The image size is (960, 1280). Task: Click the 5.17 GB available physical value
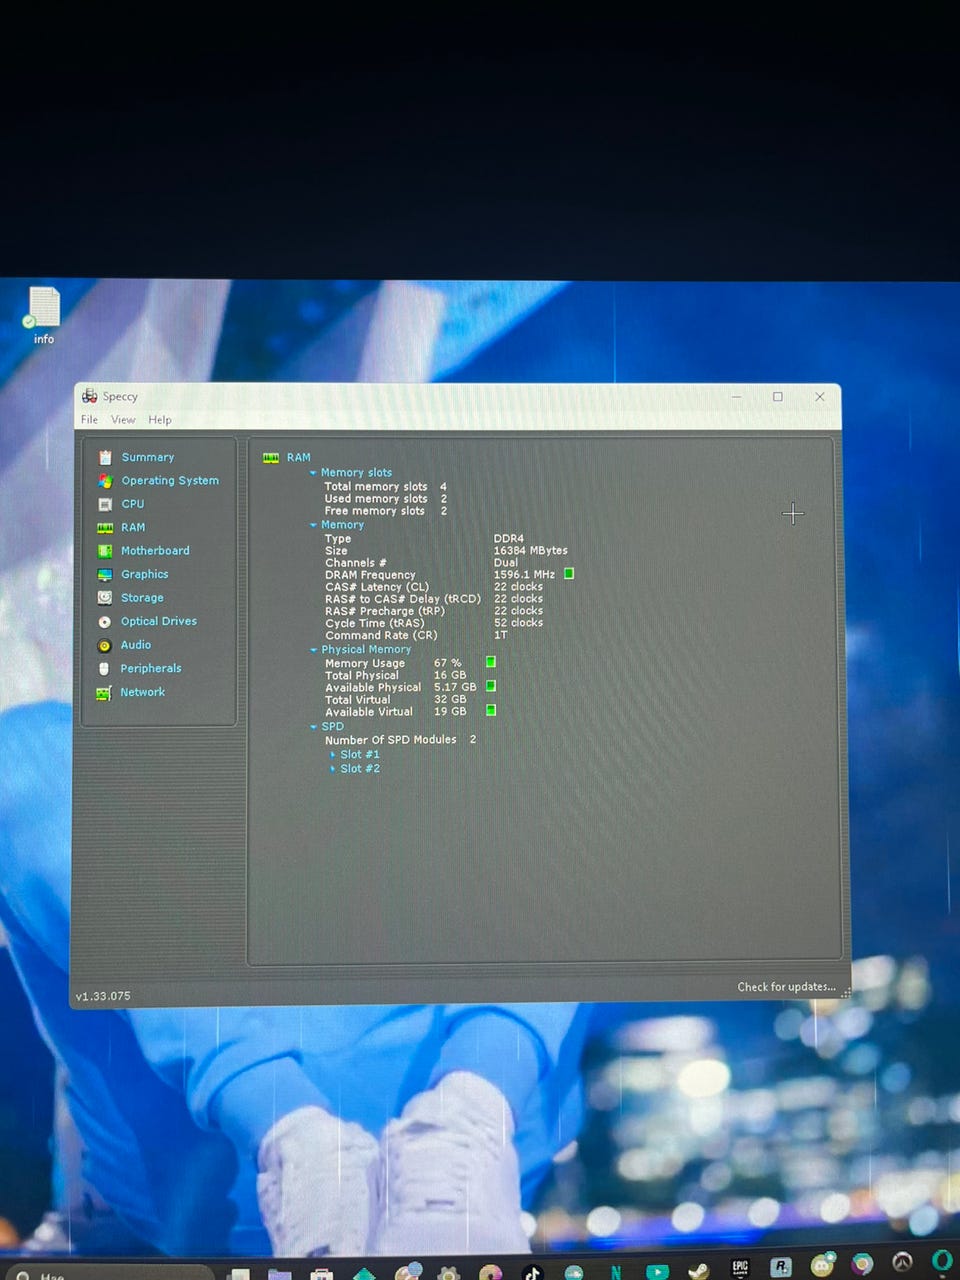click(455, 688)
